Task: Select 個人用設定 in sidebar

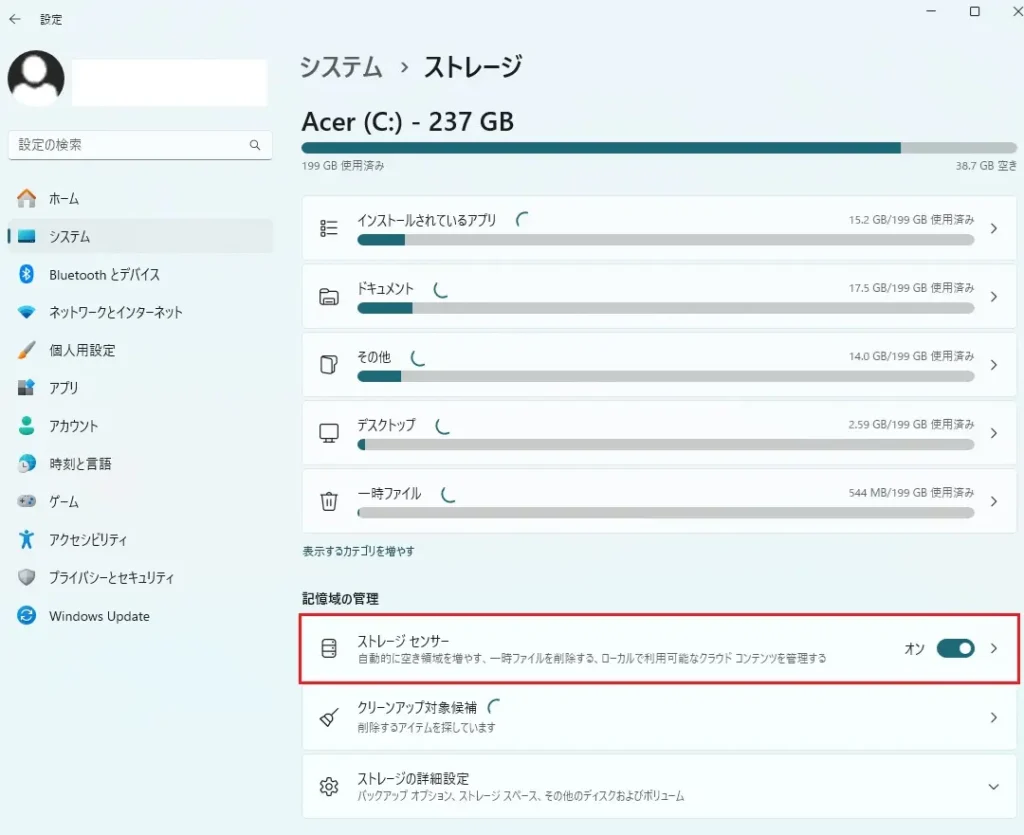Action: click(140, 350)
